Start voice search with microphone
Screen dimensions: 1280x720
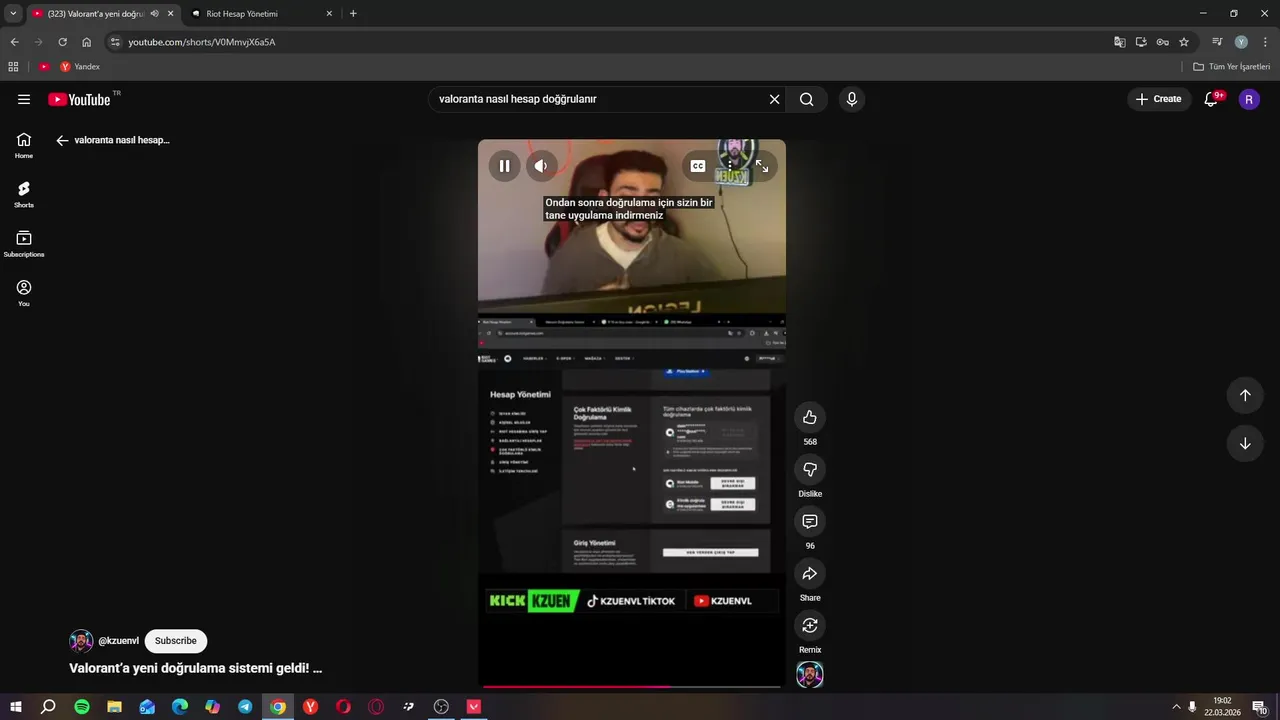tap(852, 99)
